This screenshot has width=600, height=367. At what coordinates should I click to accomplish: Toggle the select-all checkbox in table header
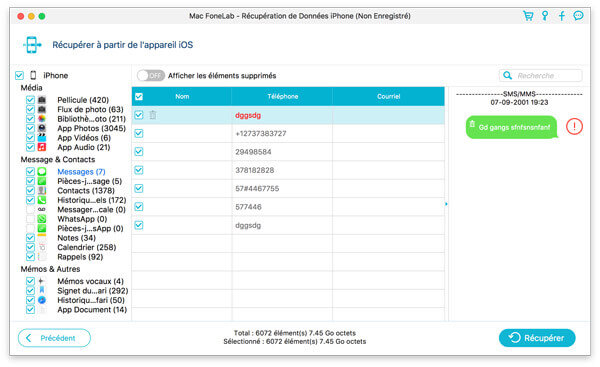[x=139, y=96]
